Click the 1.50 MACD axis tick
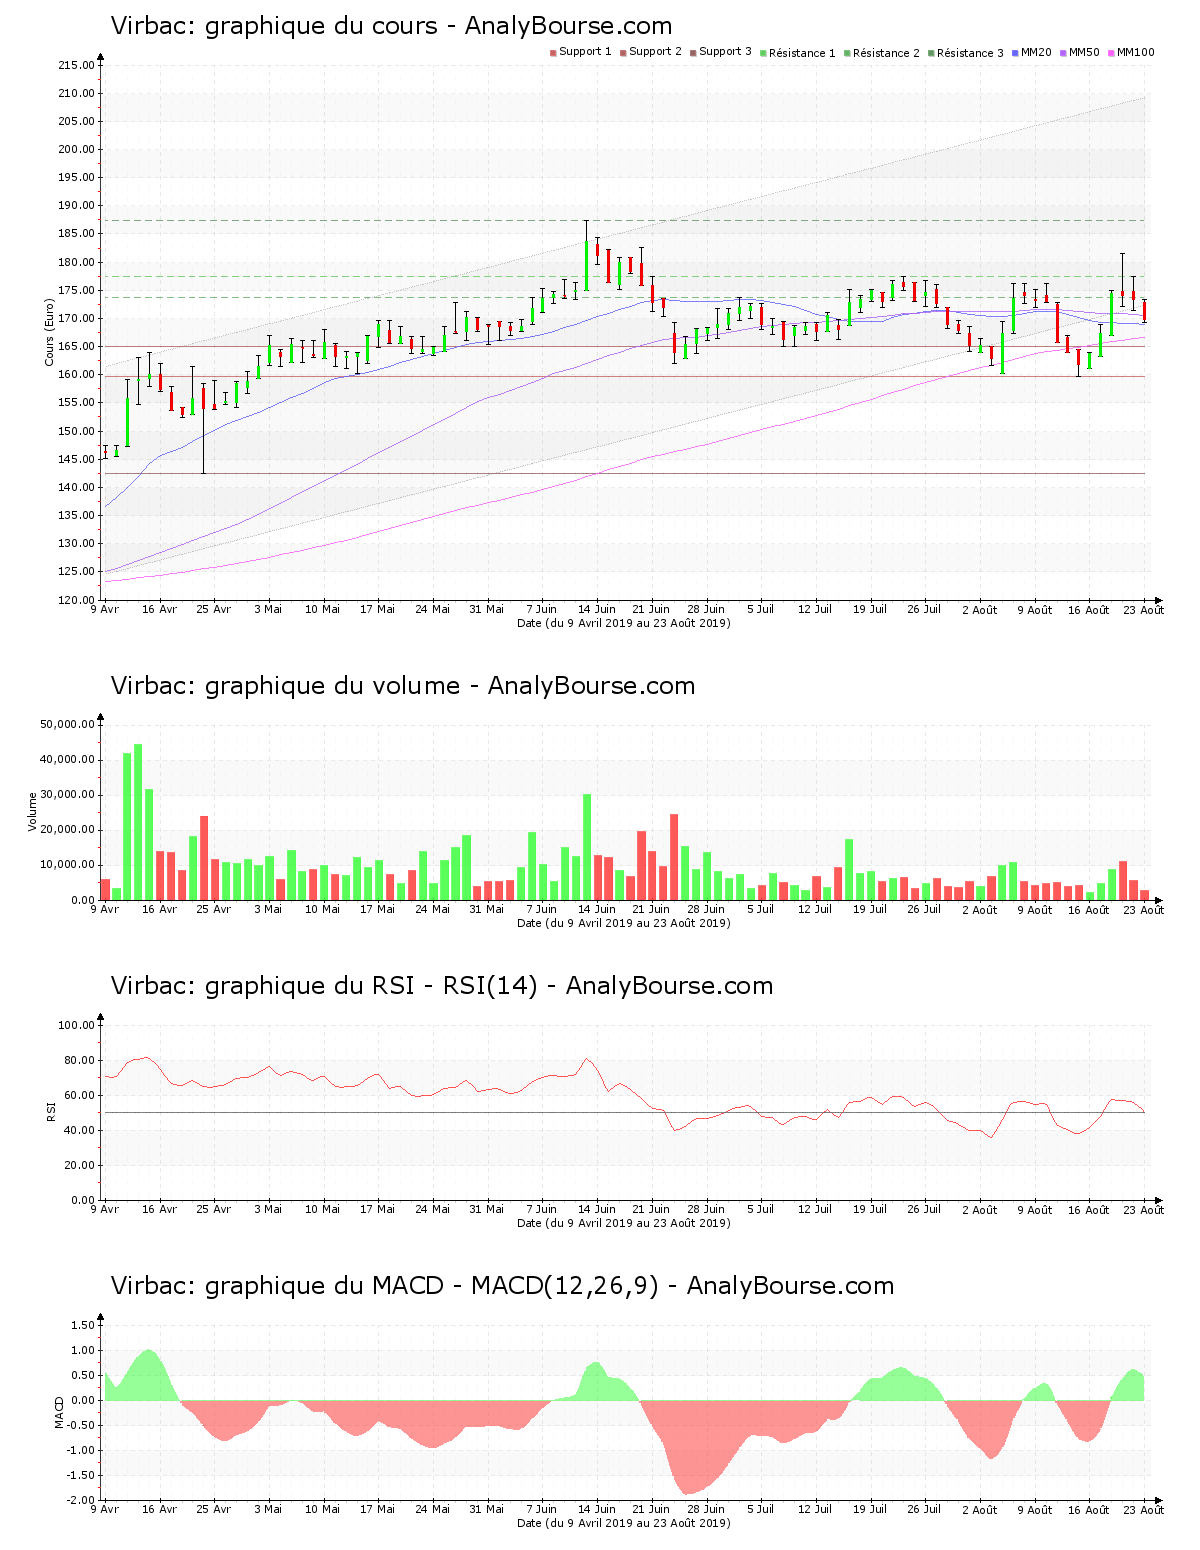Image resolution: width=1200 pixels, height=1550 pixels. (83, 1325)
